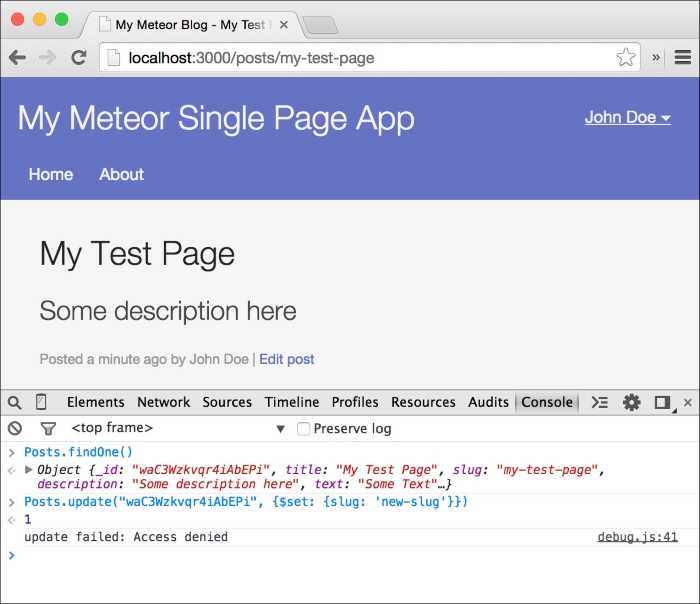The width and height of the screenshot is (700, 604).
Task: Focus the localhost:3000 address bar
Action: (x=370, y=58)
